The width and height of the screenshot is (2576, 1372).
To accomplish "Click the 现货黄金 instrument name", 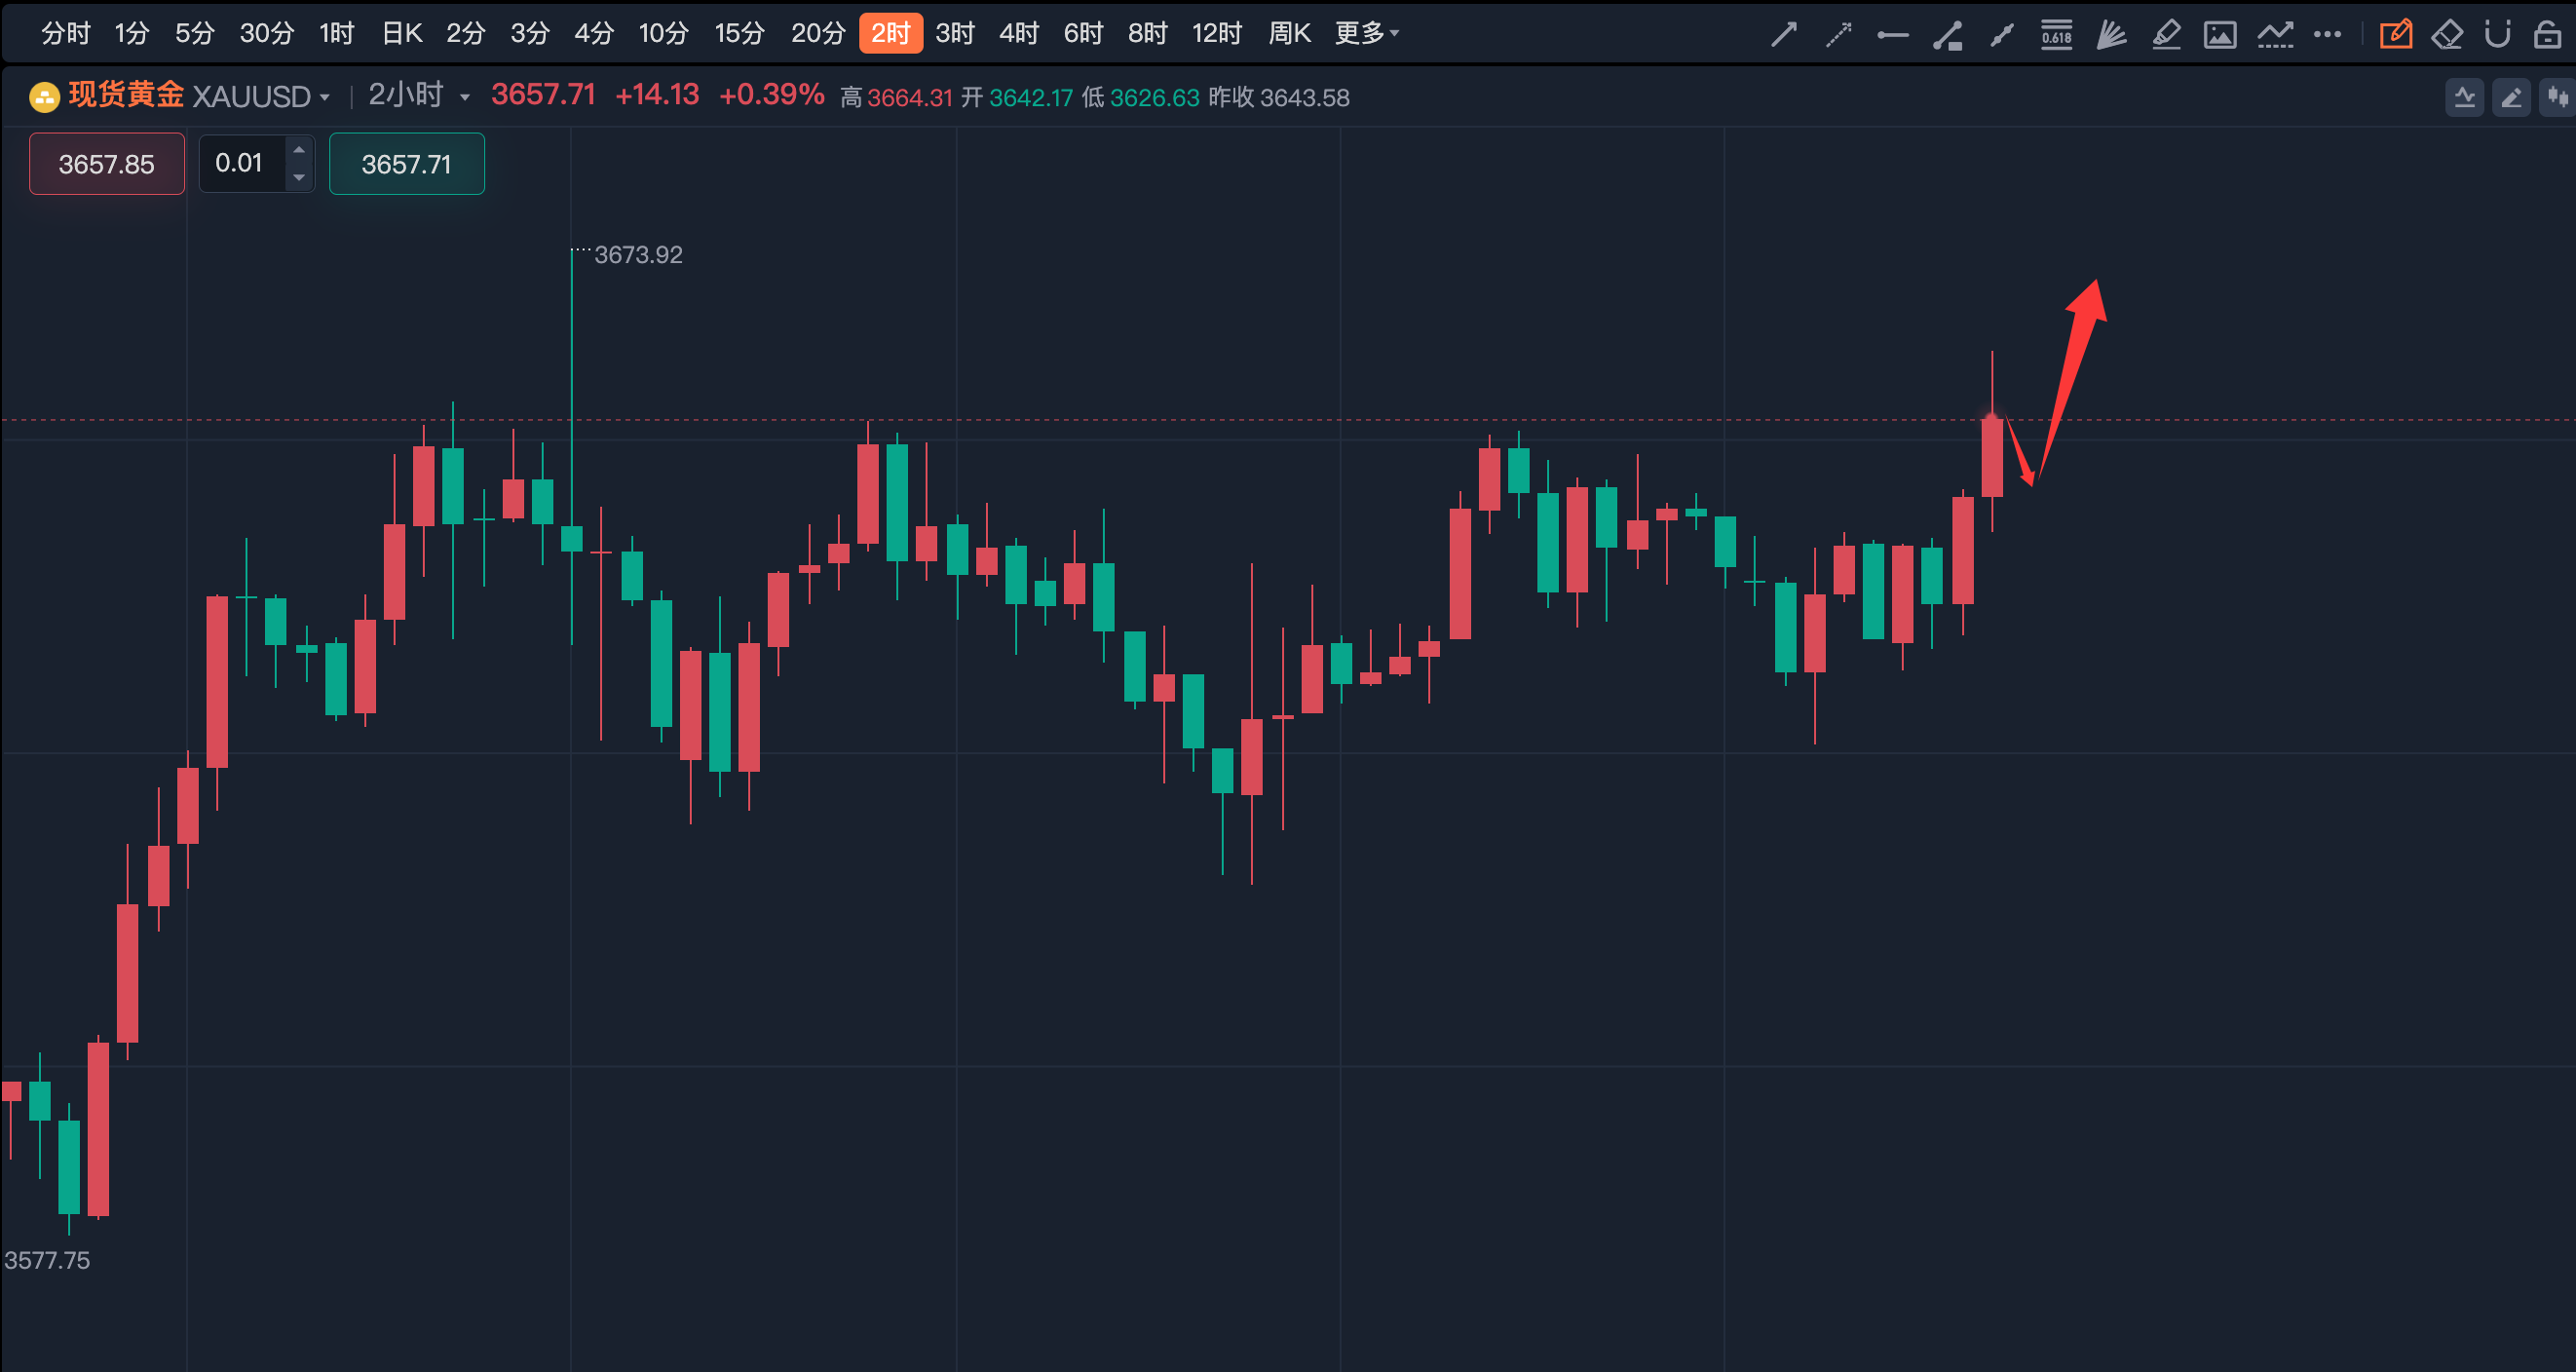I will pyautogui.click(x=126, y=95).
